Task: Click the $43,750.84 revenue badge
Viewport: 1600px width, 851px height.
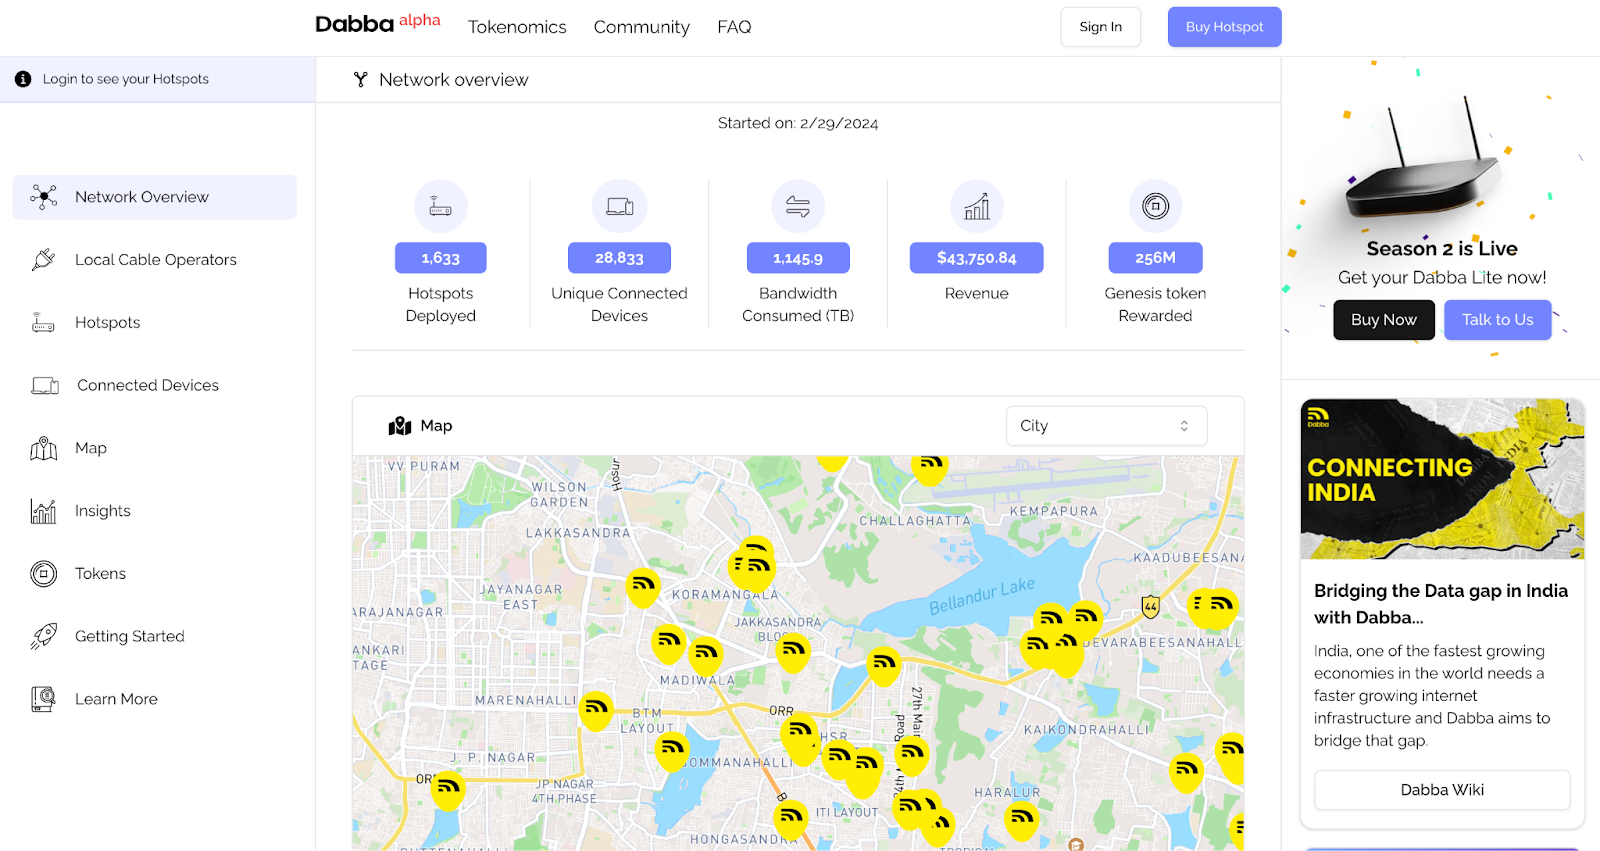Action: tap(977, 258)
